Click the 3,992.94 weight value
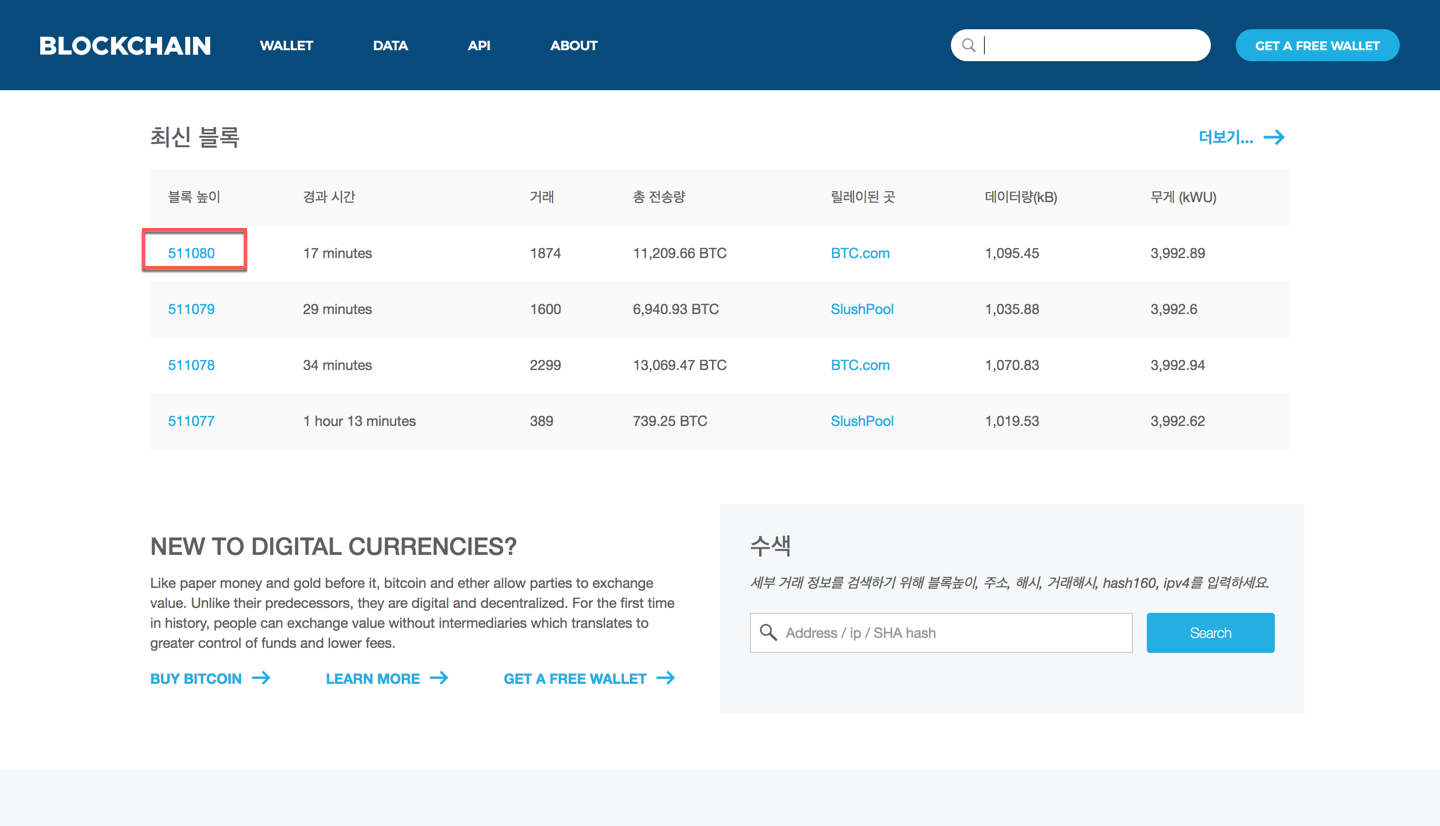 point(1178,365)
